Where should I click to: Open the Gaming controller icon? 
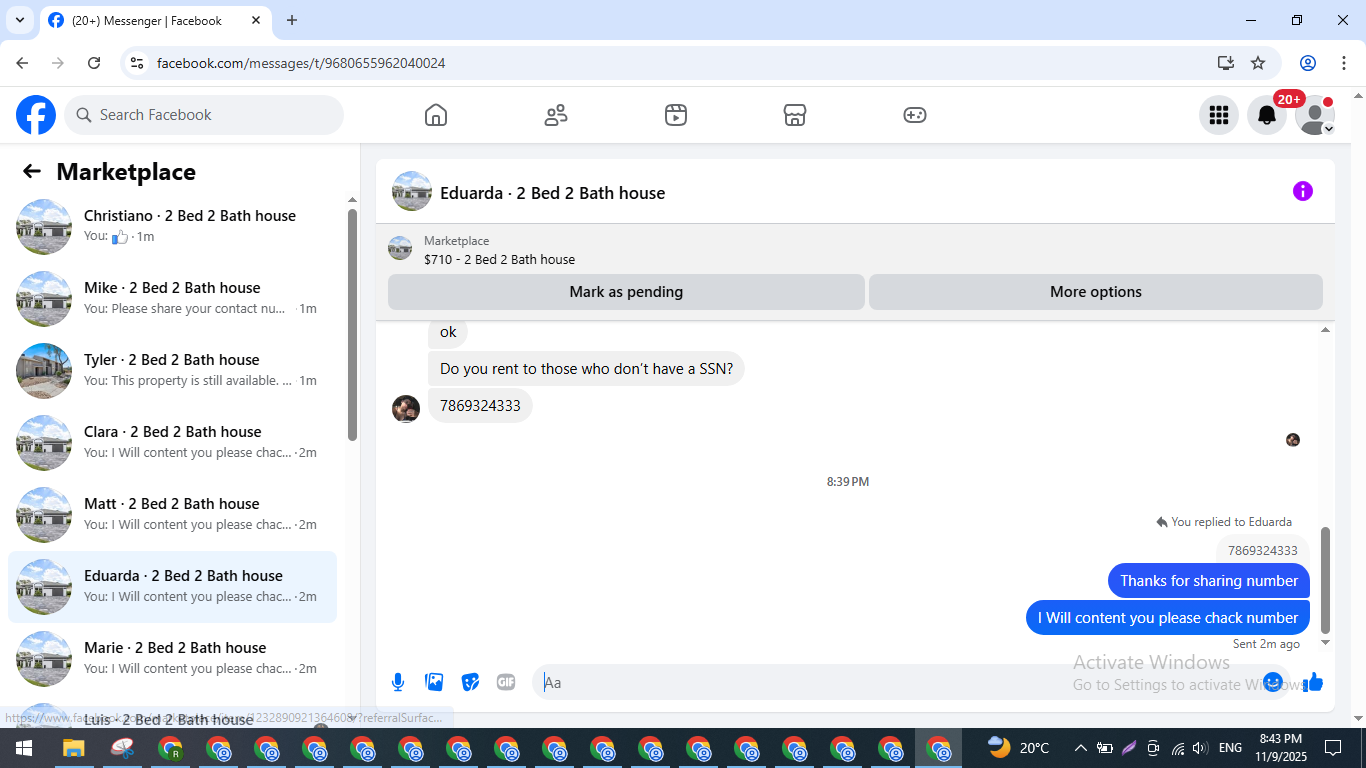click(x=915, y=115)
